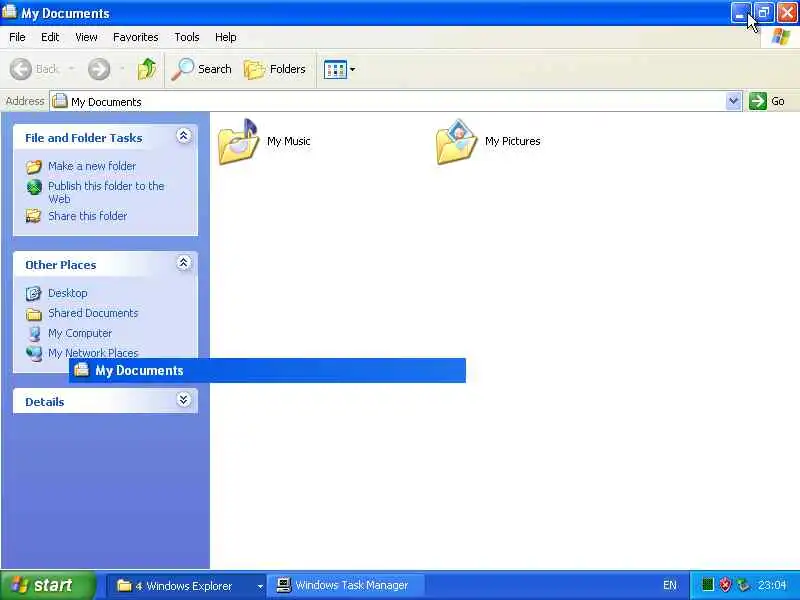Collapse the File and Folder Tasks panel
This screenshot has height=600, width=800.
coord(184,136)
